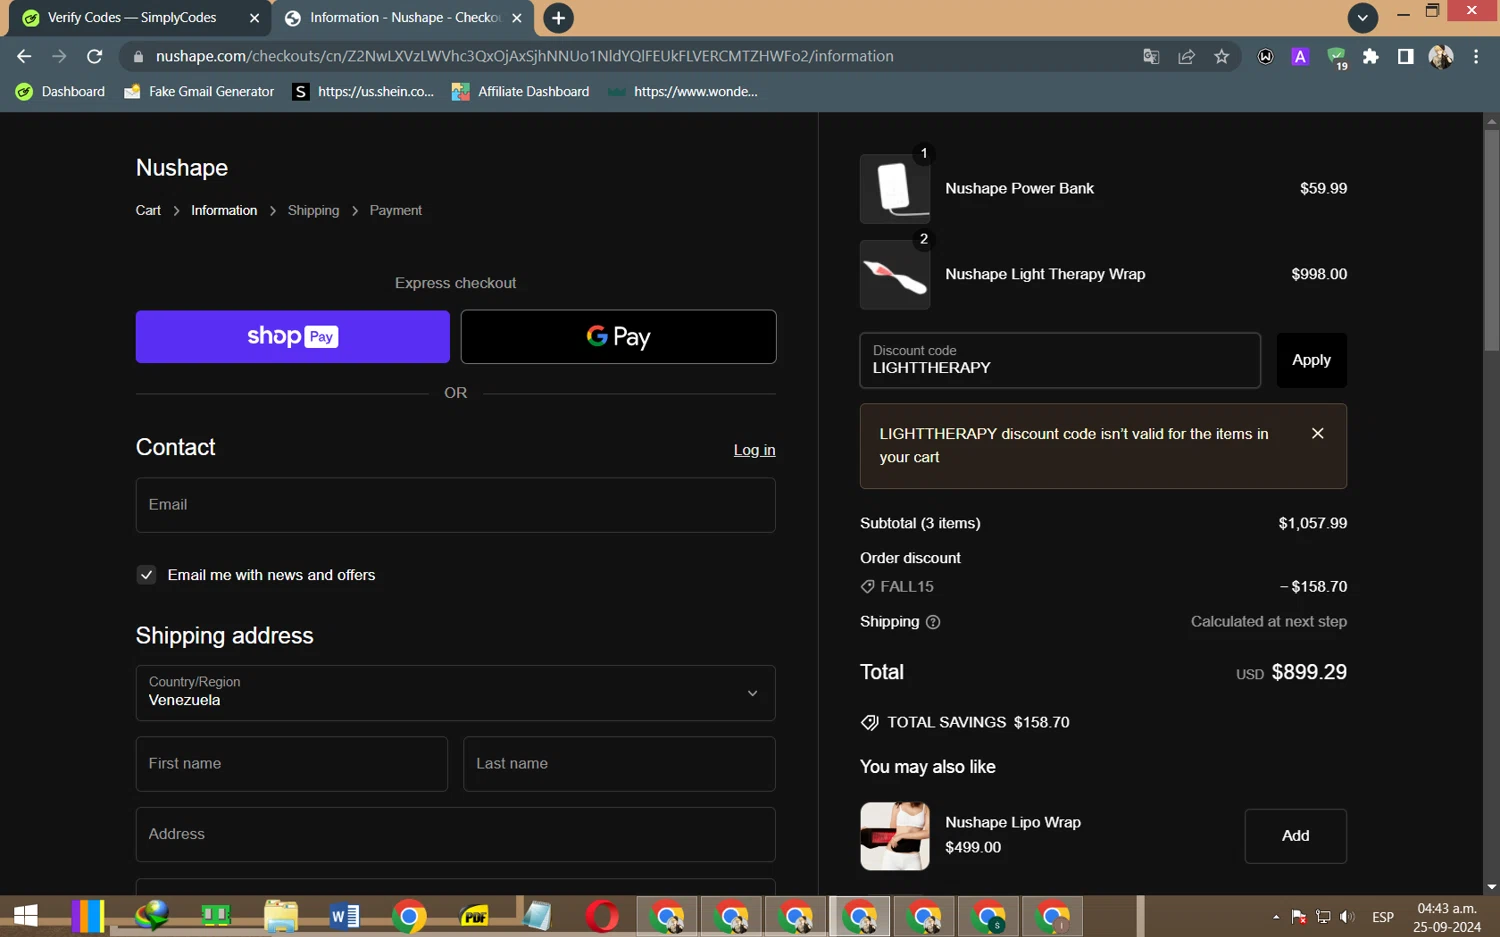Dismiss the invalid discount code message
Viewport: 1500px width, 937px height.
tap(1318, 433)
